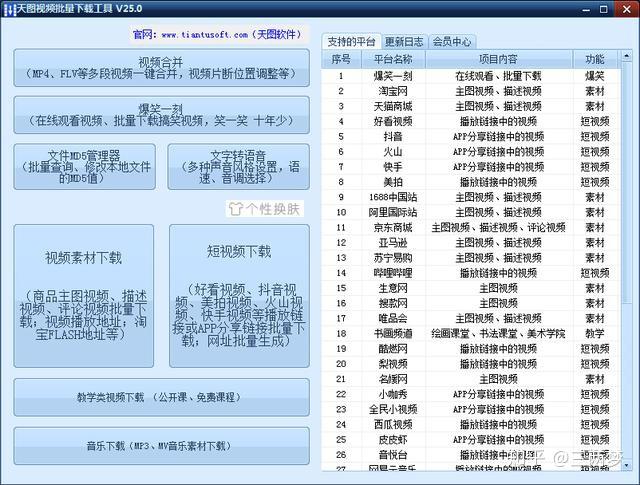This screenshot has height=485, width=640.
Task: Select the 火山 row
Action: click(471, 151)
